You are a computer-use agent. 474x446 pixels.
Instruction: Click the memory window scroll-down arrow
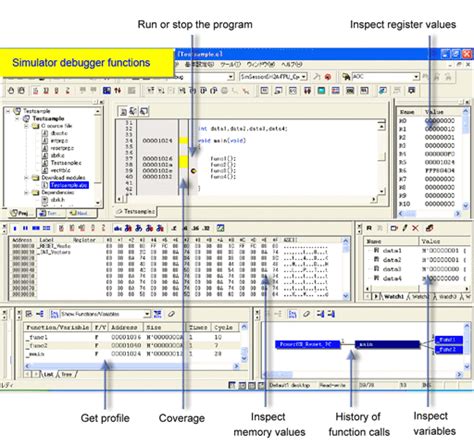(x=346, y=296)
